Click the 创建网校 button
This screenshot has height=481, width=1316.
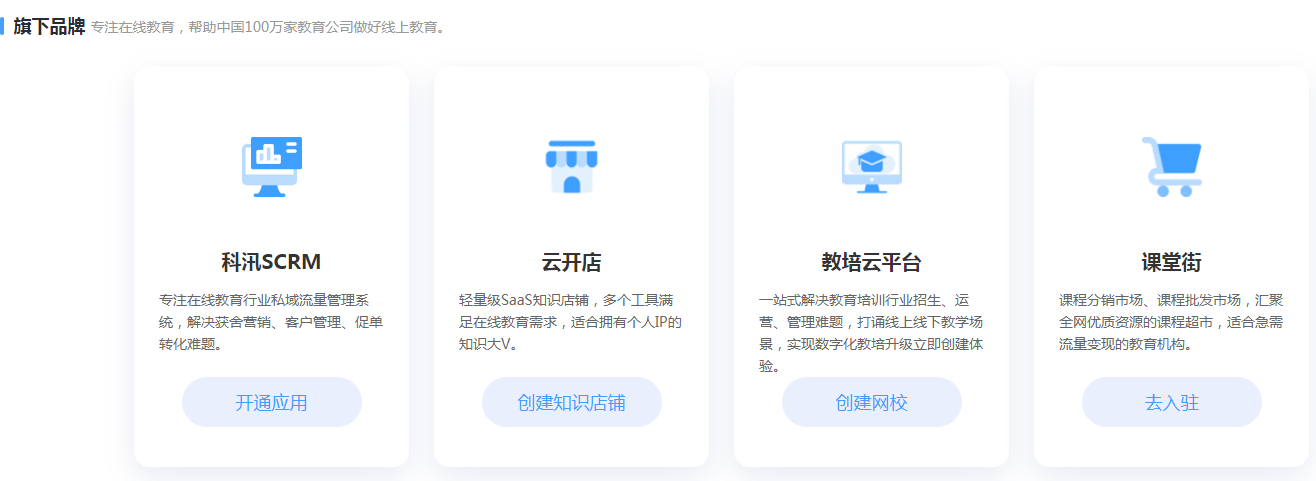871,402
